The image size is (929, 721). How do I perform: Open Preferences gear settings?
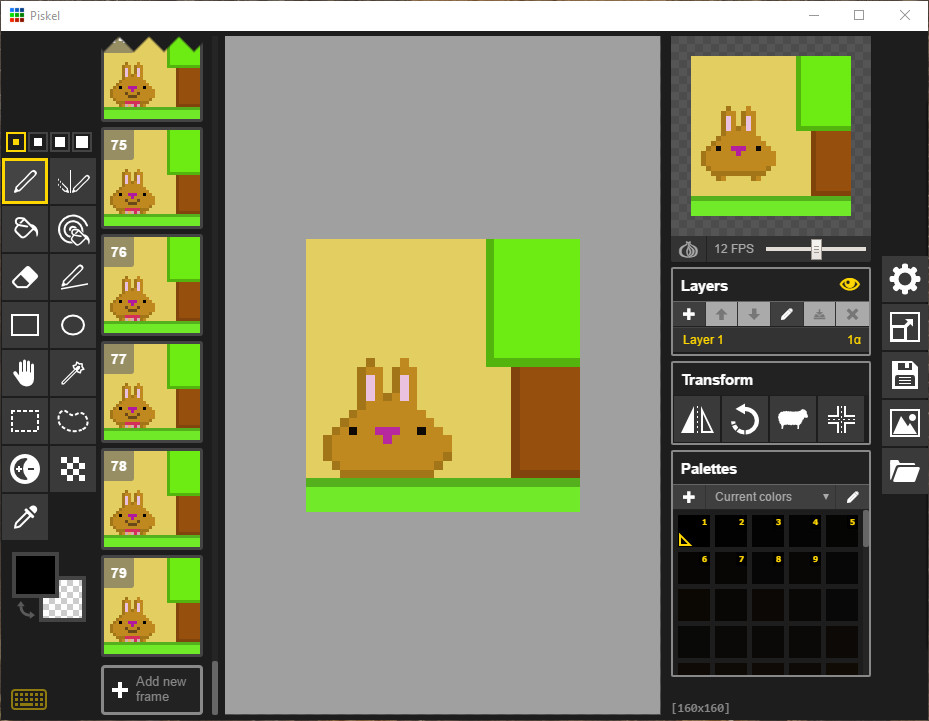tap(905, 280)
